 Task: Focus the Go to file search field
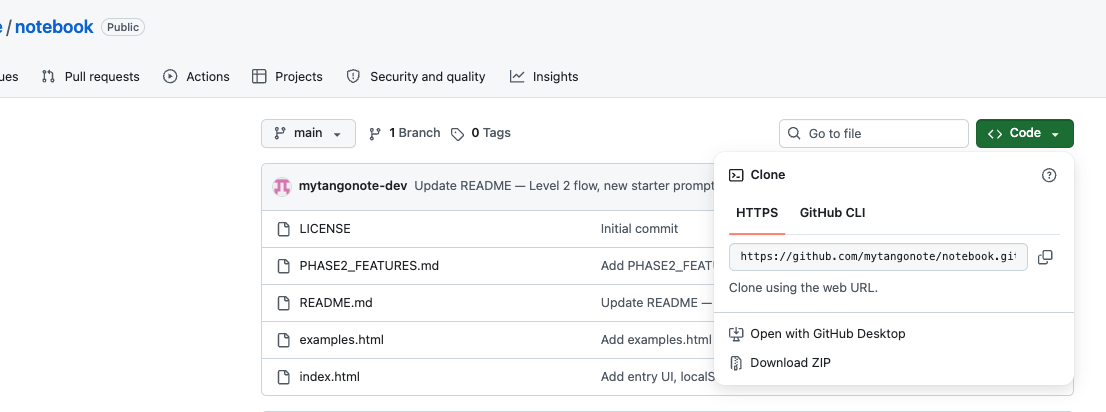873,133
